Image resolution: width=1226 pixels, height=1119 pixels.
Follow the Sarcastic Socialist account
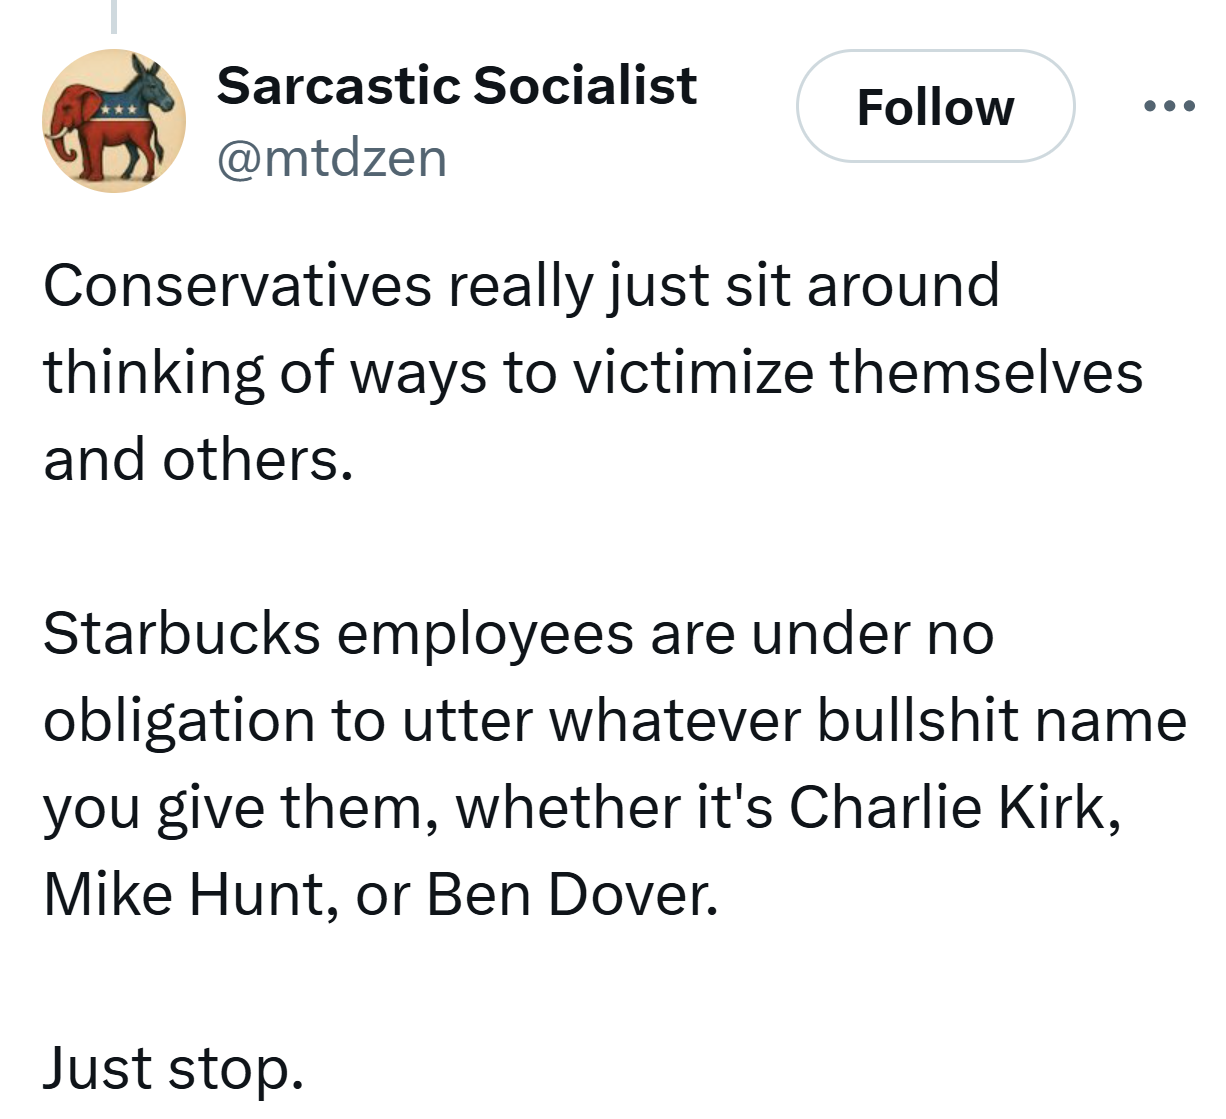tap(935, 106)
